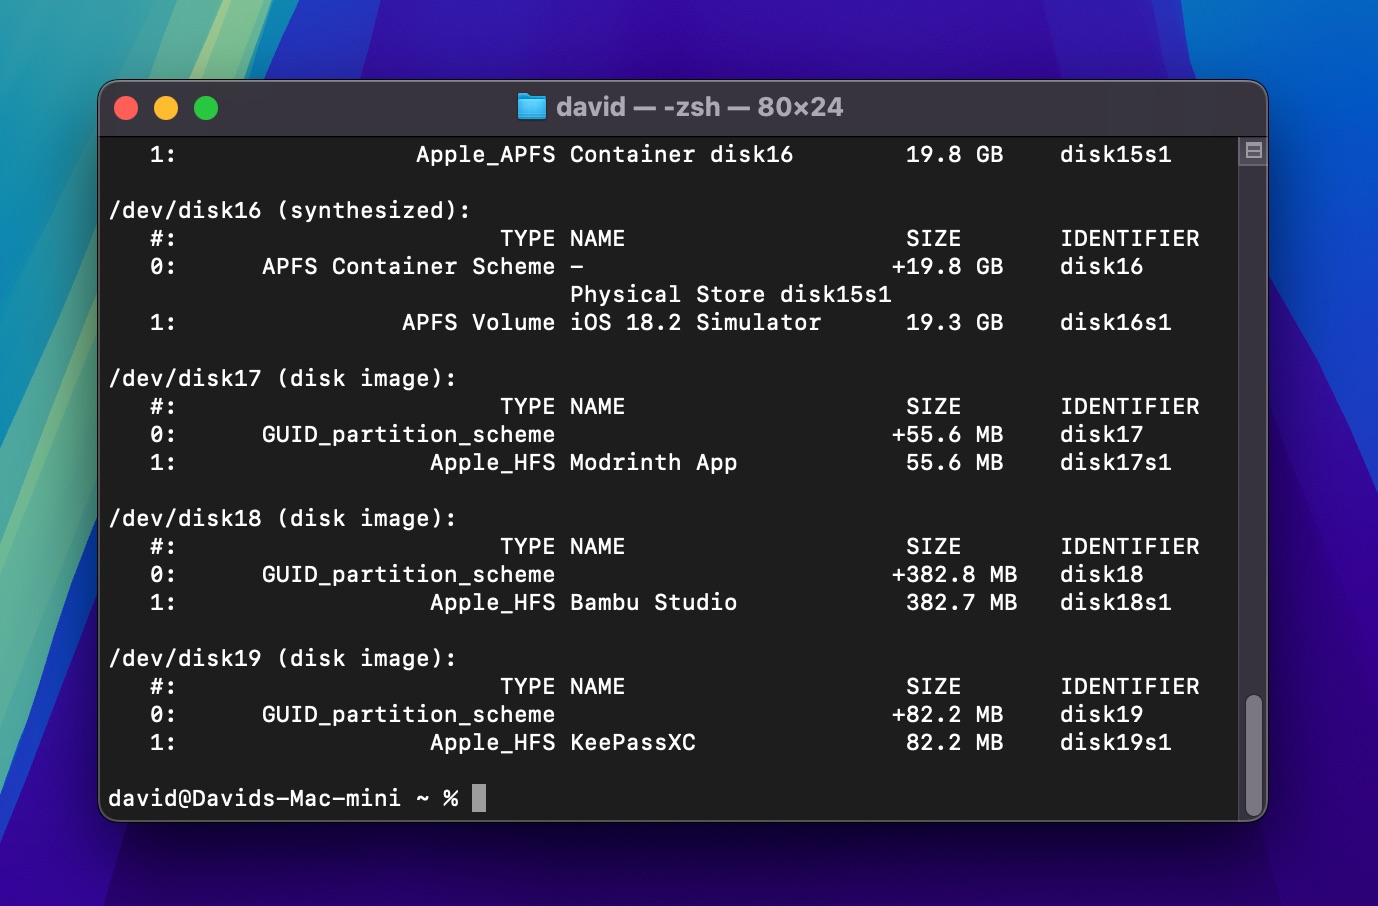Click the type 'APFS Container Scheme'
Viewport: 1378px width, 906px height.
[408, 266]
